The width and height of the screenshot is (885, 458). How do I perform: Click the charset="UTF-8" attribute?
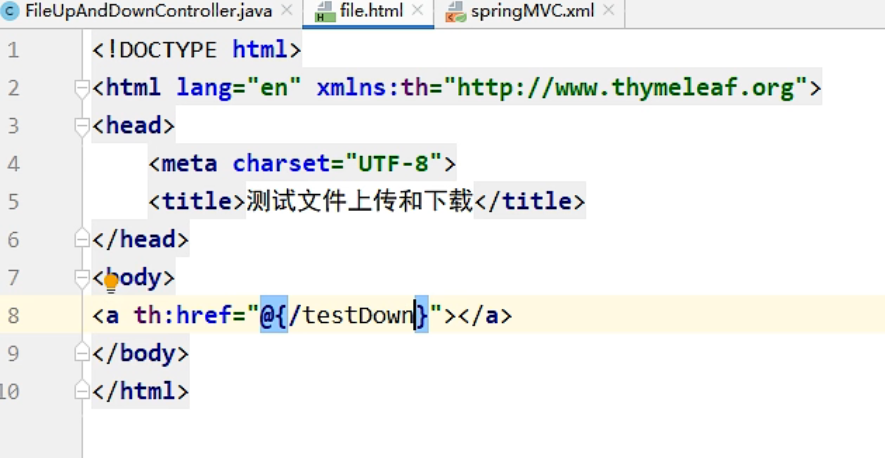click(x=337, y=164)
